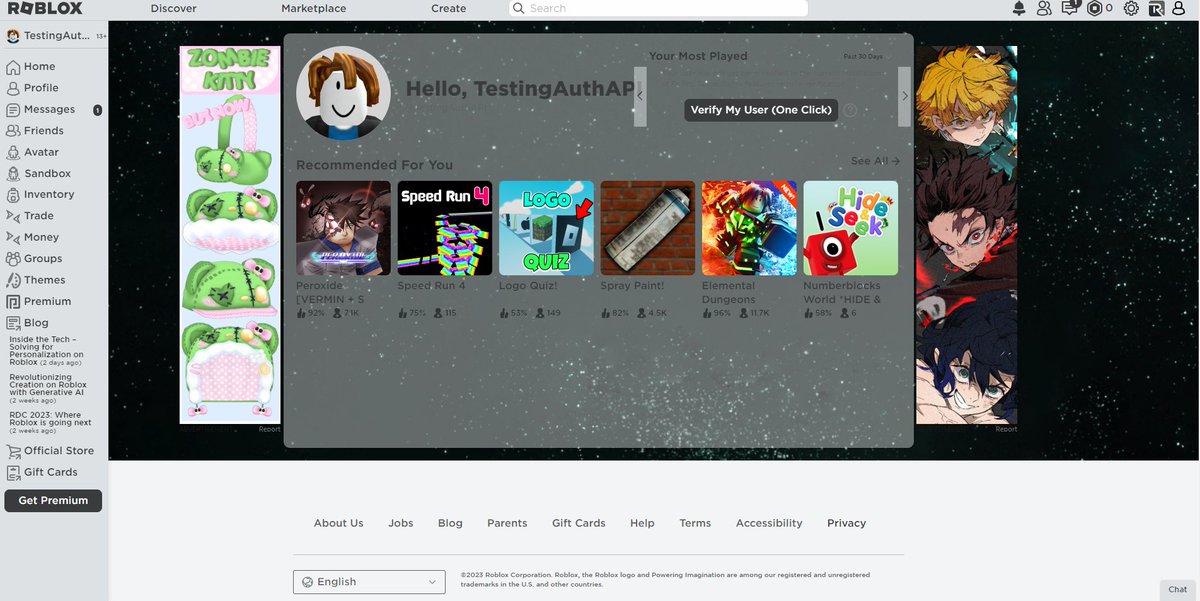Viewport: 1200px width, 601px height.
Task: Click the Jobs footer link
Action: 401,523
